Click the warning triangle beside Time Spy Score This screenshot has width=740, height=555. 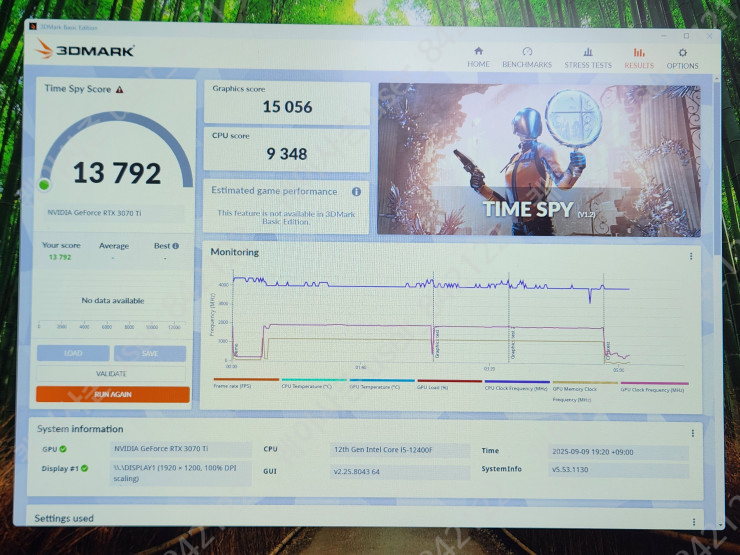[119, 89]
